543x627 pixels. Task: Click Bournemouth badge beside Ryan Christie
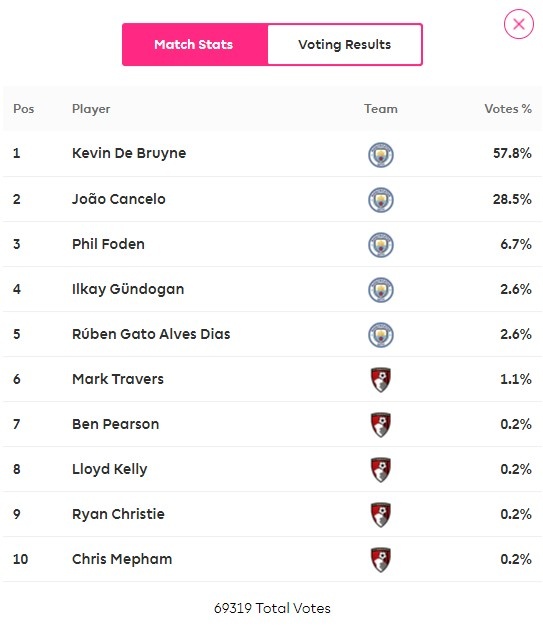(x=381, y=515)
